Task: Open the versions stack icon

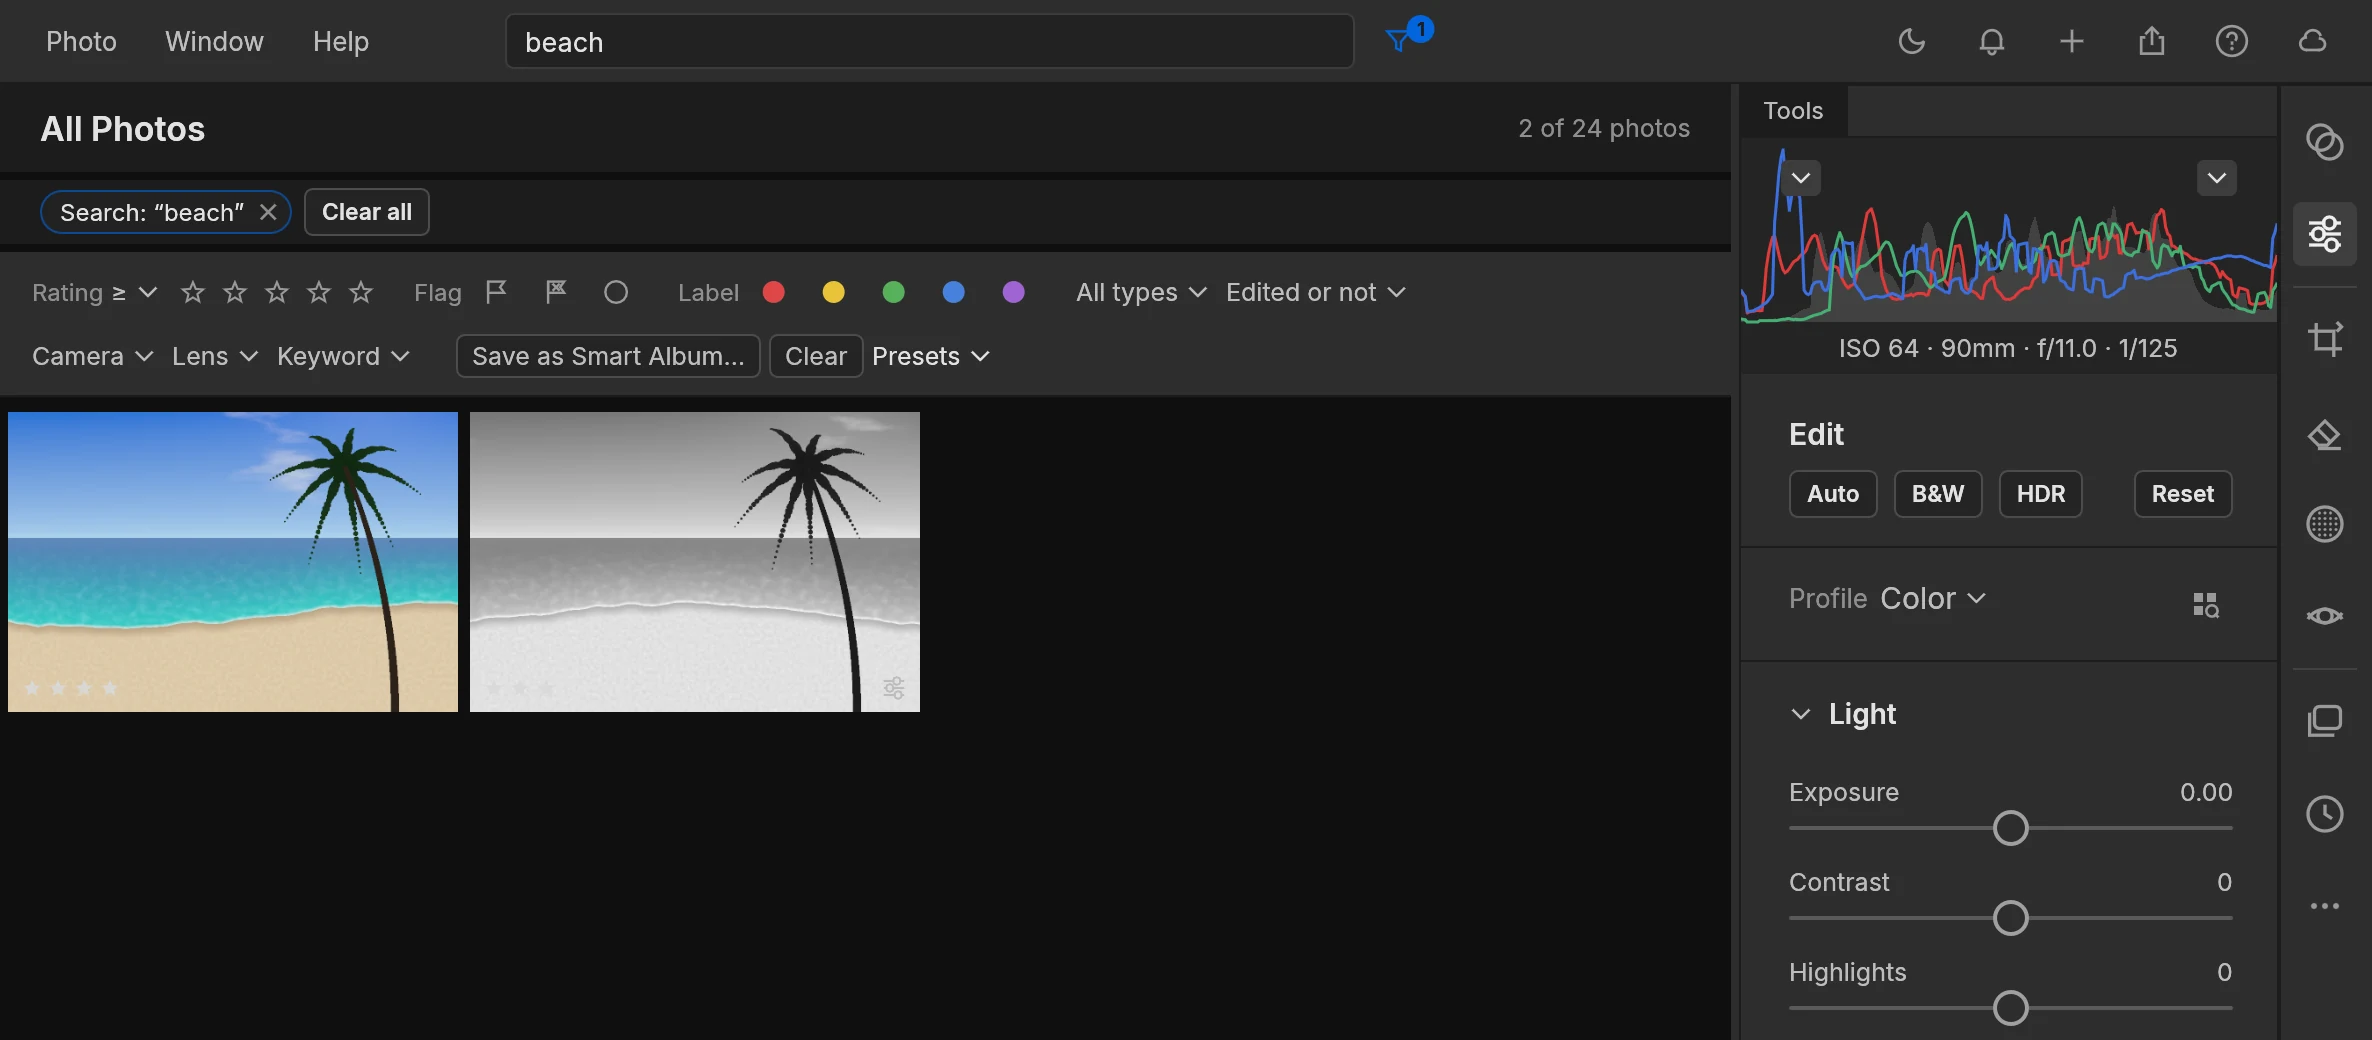Action: click(2325, 721)
